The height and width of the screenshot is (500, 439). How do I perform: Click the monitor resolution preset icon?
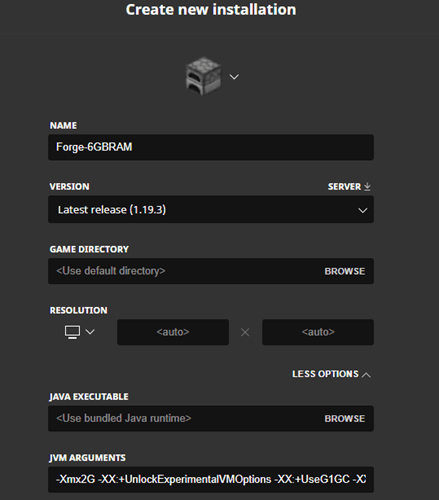pos(72,332)
